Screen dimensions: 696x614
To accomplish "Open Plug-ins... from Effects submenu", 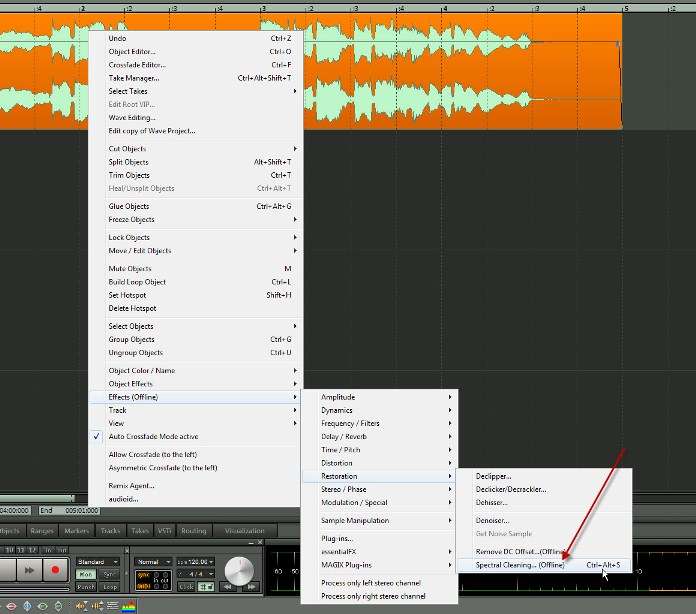I will point(380,539).
